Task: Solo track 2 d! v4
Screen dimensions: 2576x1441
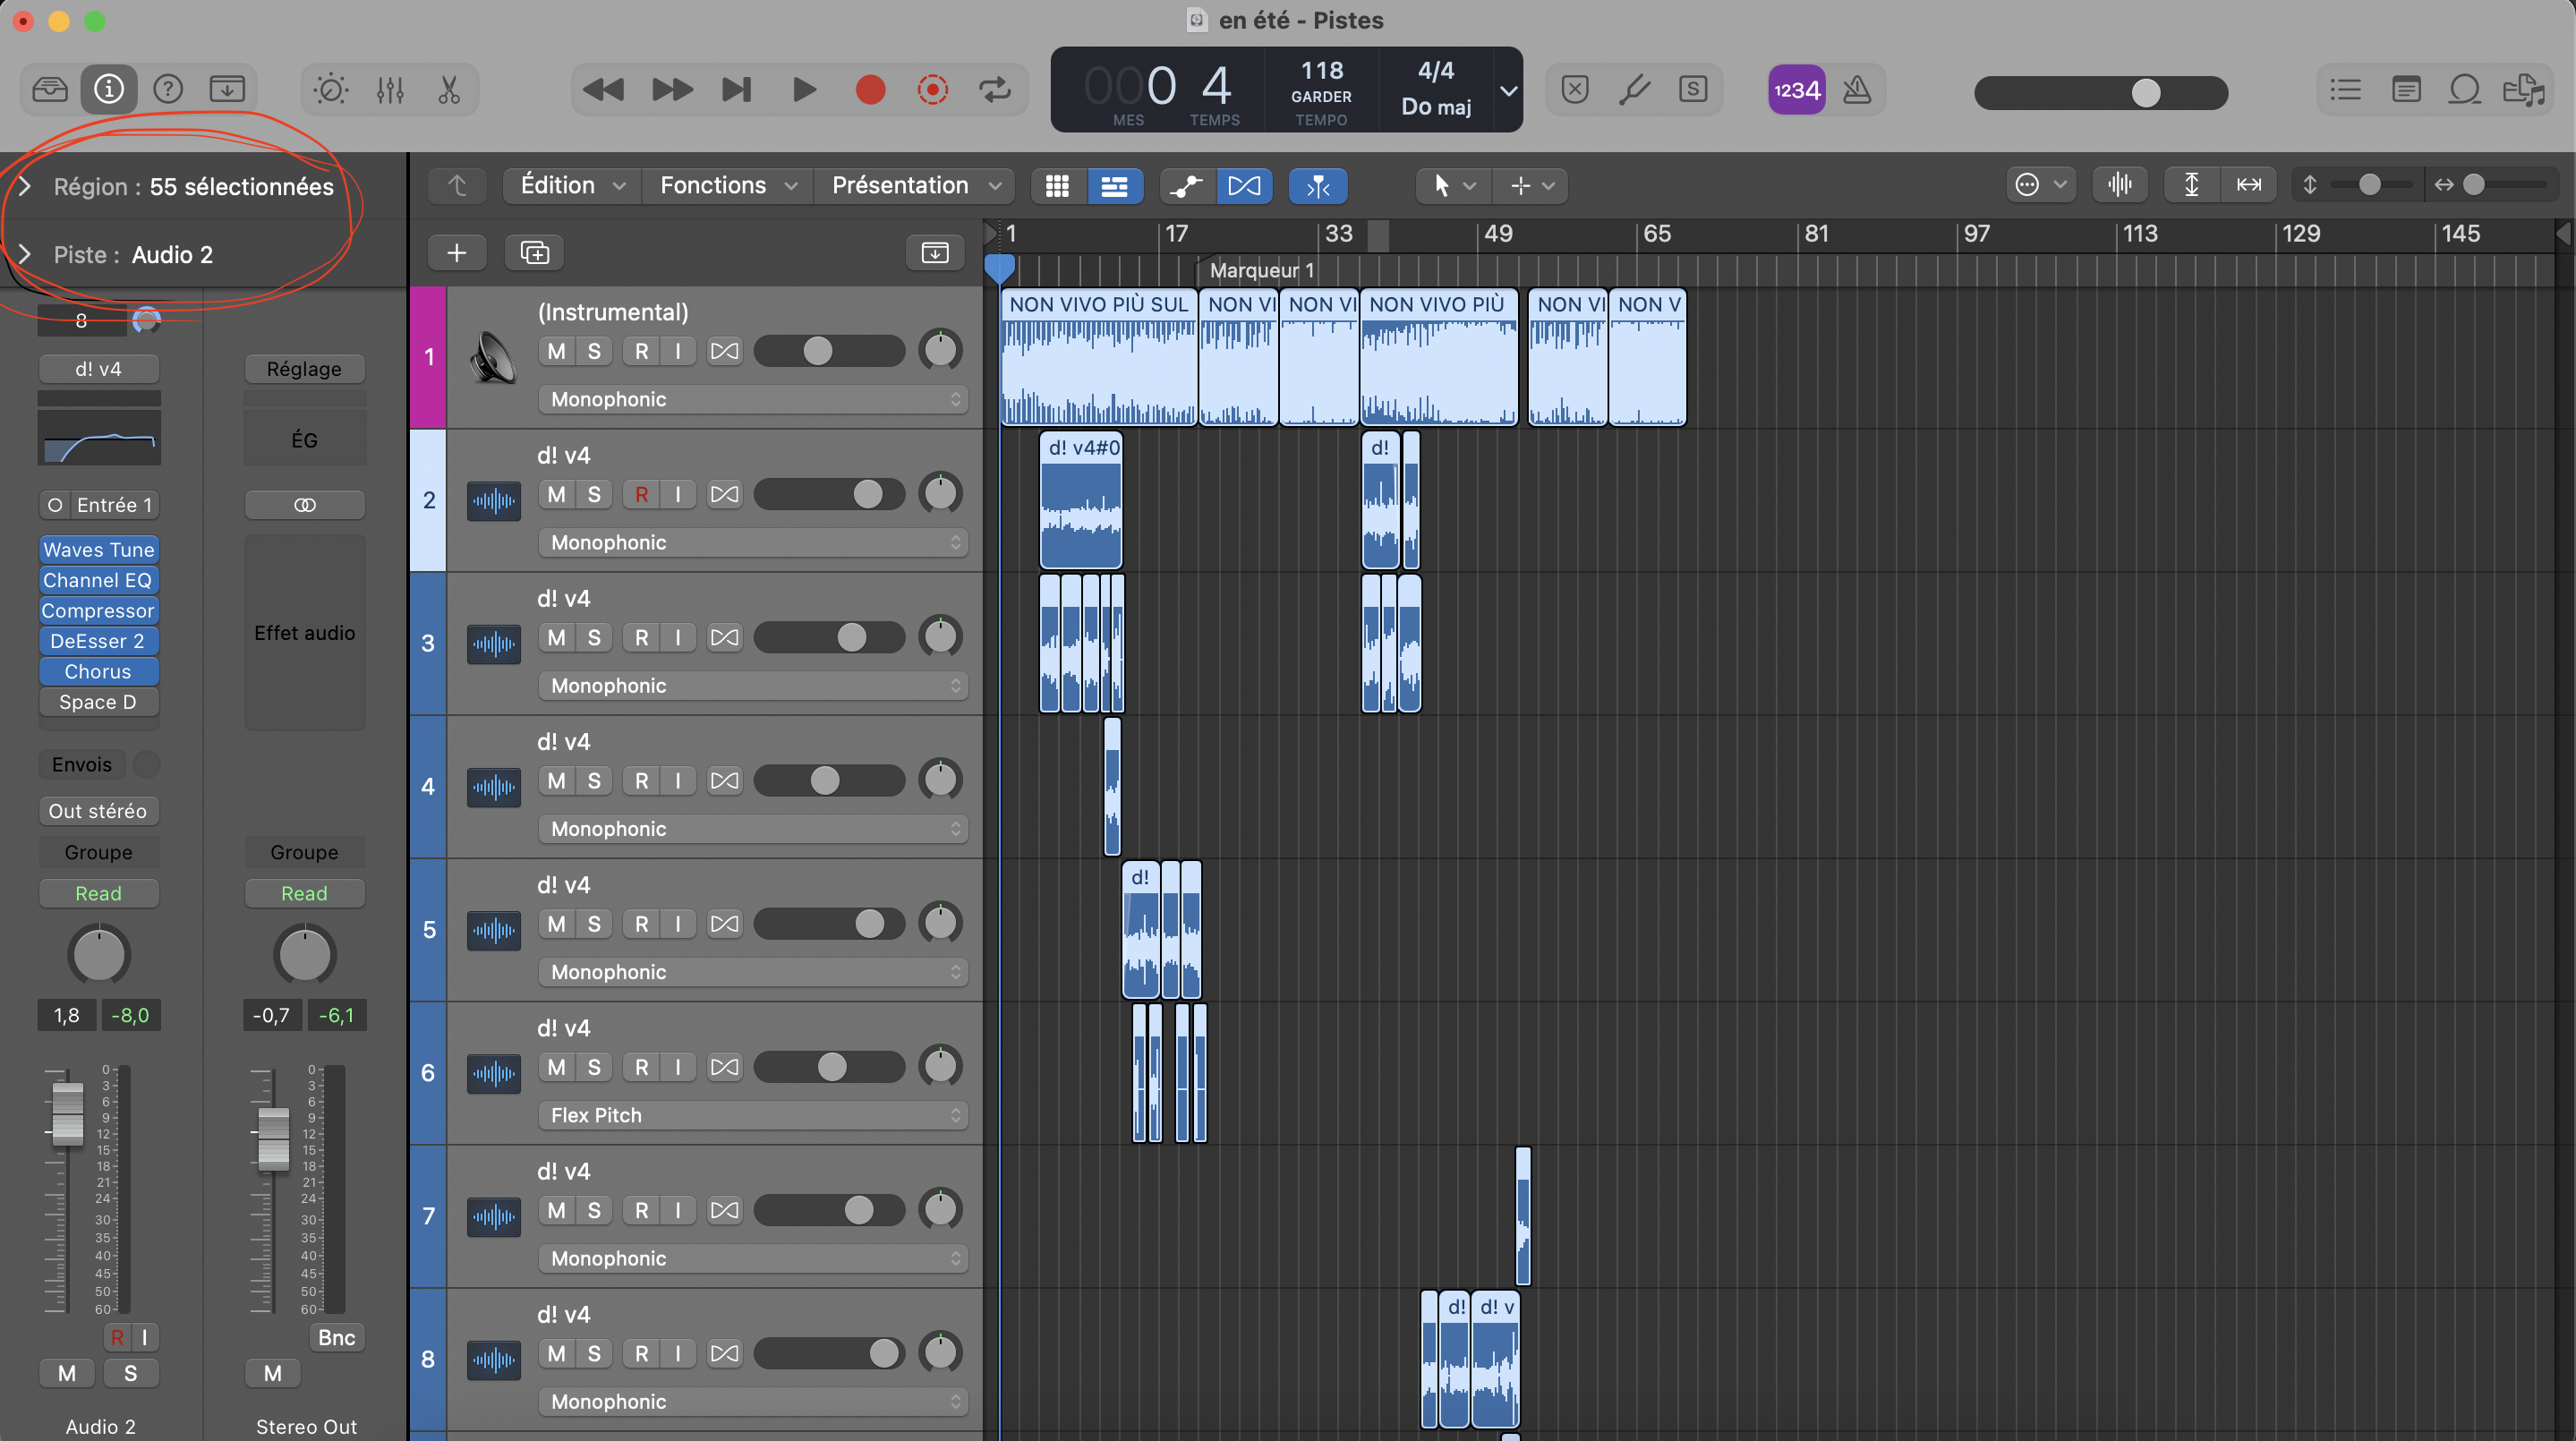Action: coord(594,494)
